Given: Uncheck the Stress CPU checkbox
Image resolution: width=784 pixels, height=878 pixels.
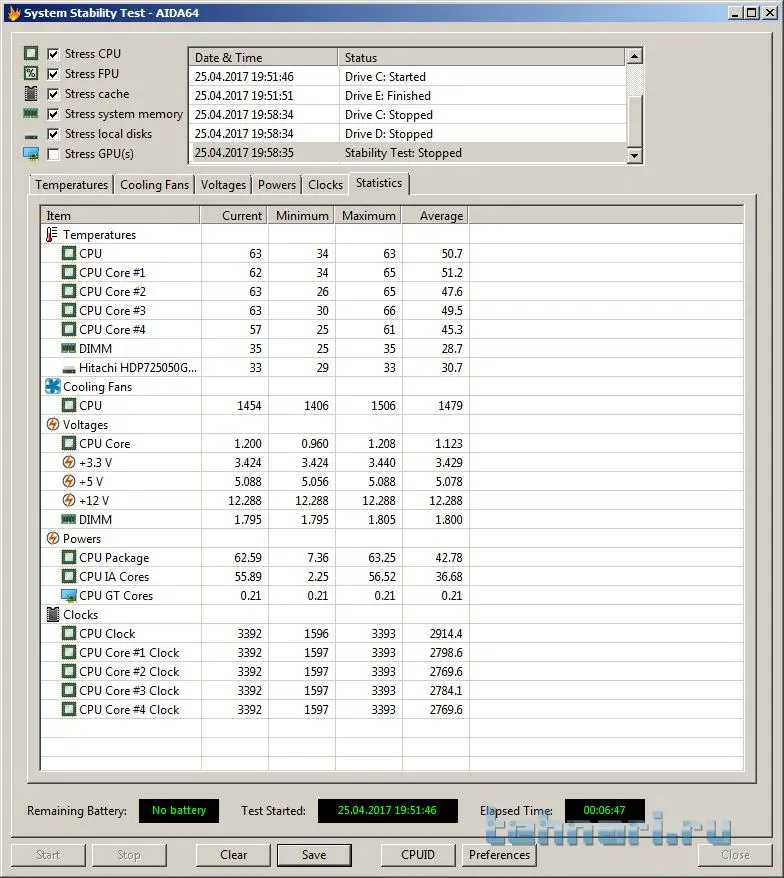Looking at the screenshot, I should [x=53, y=54].
